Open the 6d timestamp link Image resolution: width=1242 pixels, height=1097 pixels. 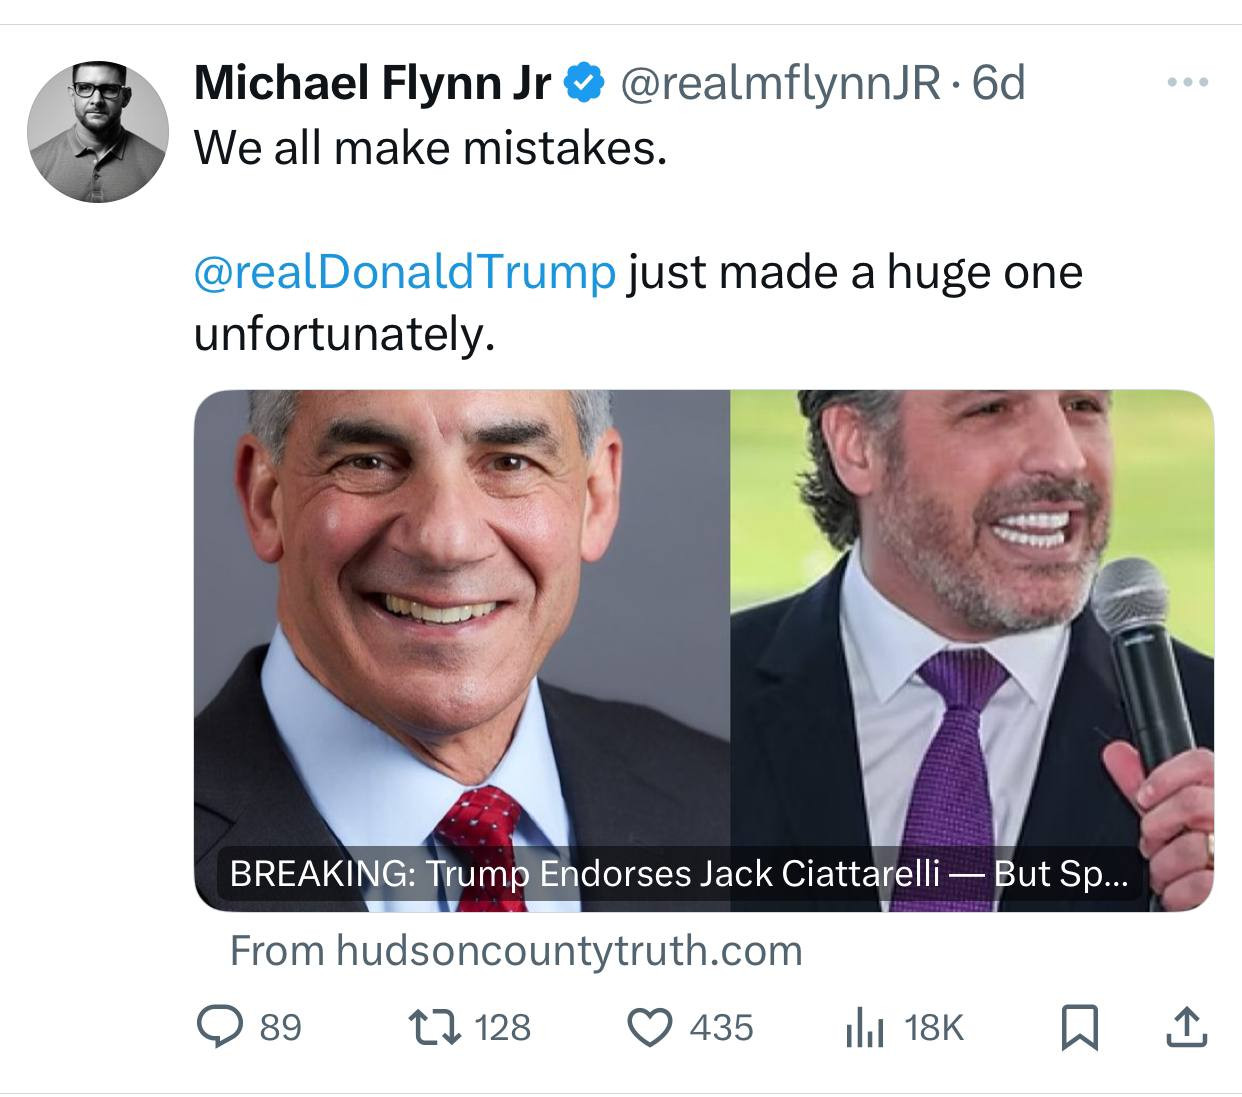999,83
